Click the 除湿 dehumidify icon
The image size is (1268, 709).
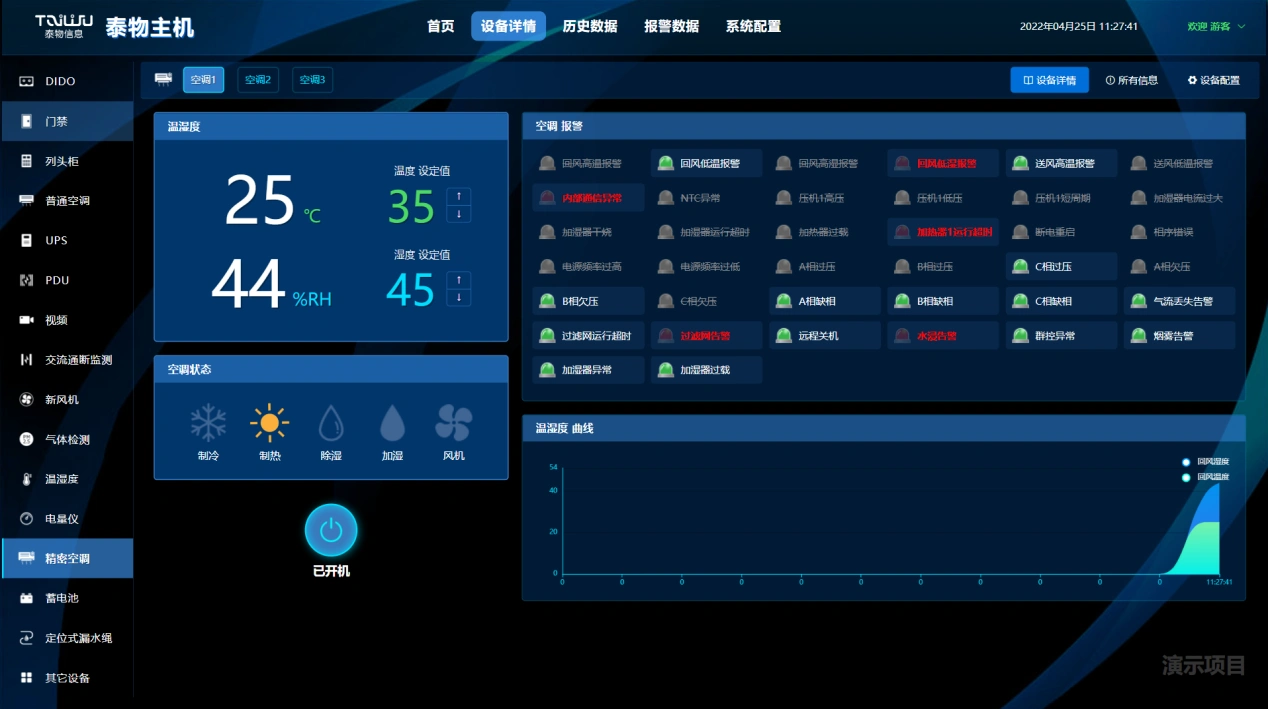coord(331,424)
